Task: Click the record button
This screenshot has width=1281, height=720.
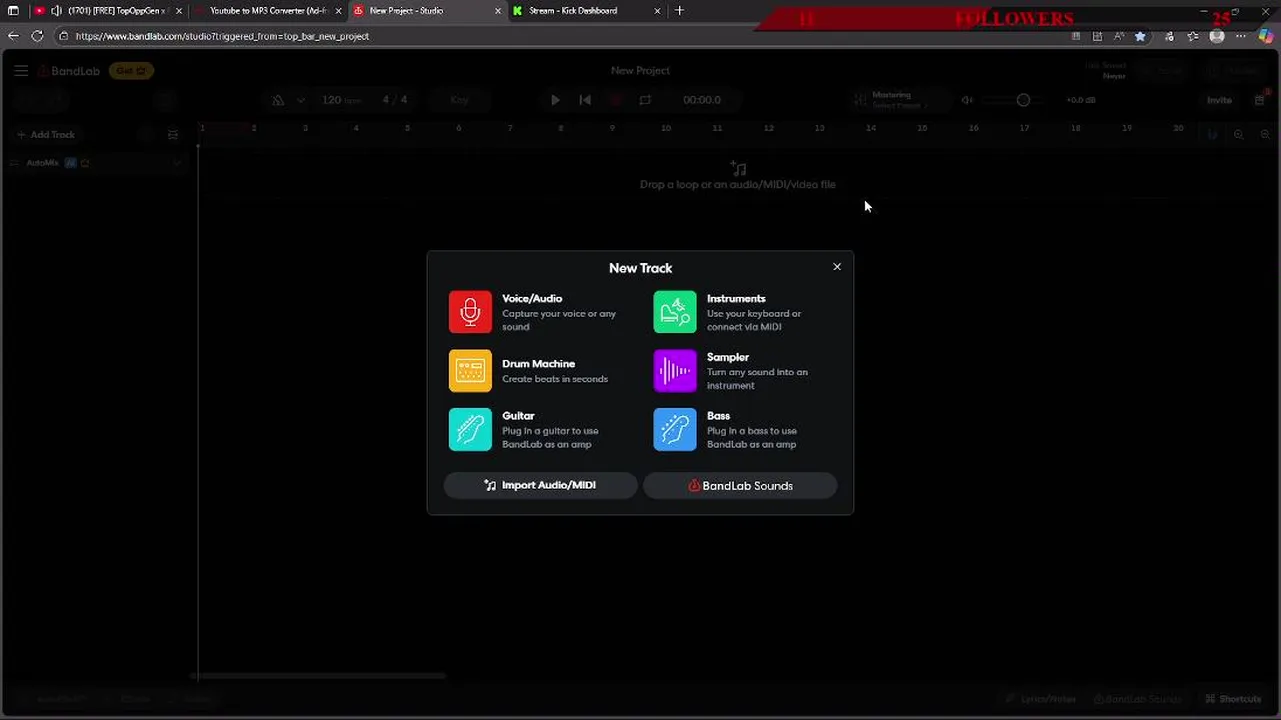Action: 615,100
